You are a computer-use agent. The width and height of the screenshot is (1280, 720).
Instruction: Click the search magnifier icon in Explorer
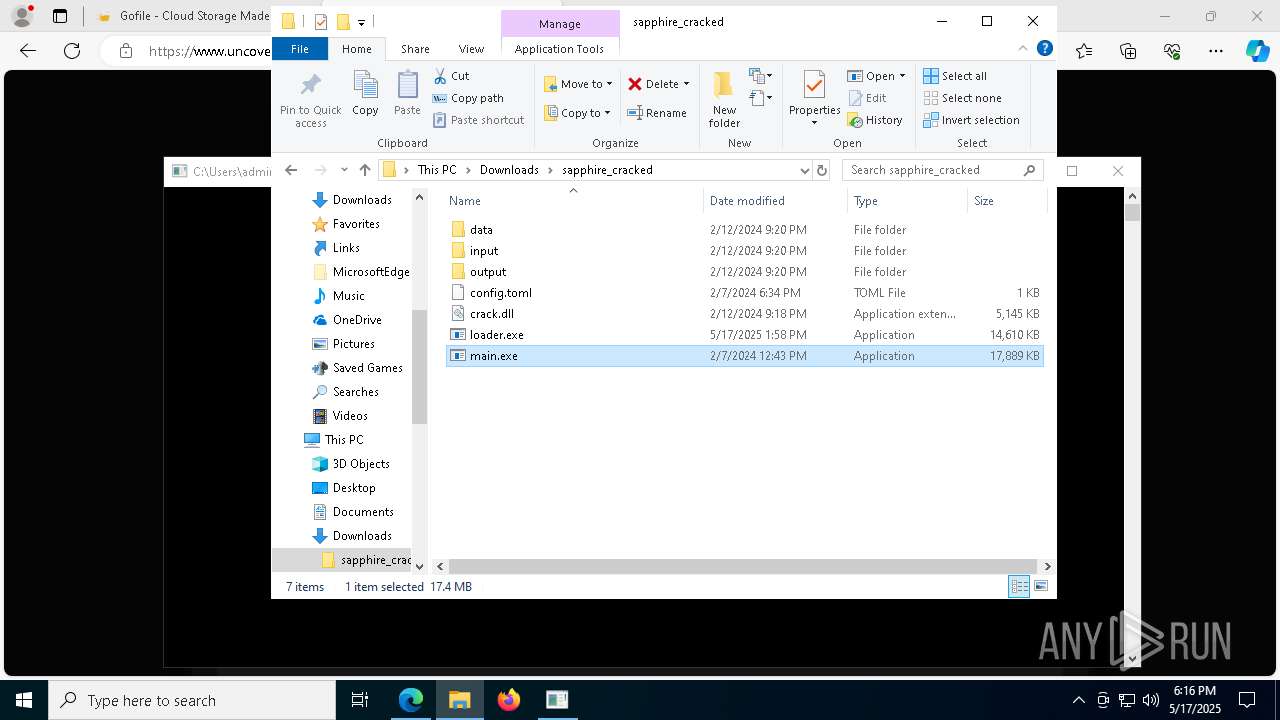(x=1029, y=170)
